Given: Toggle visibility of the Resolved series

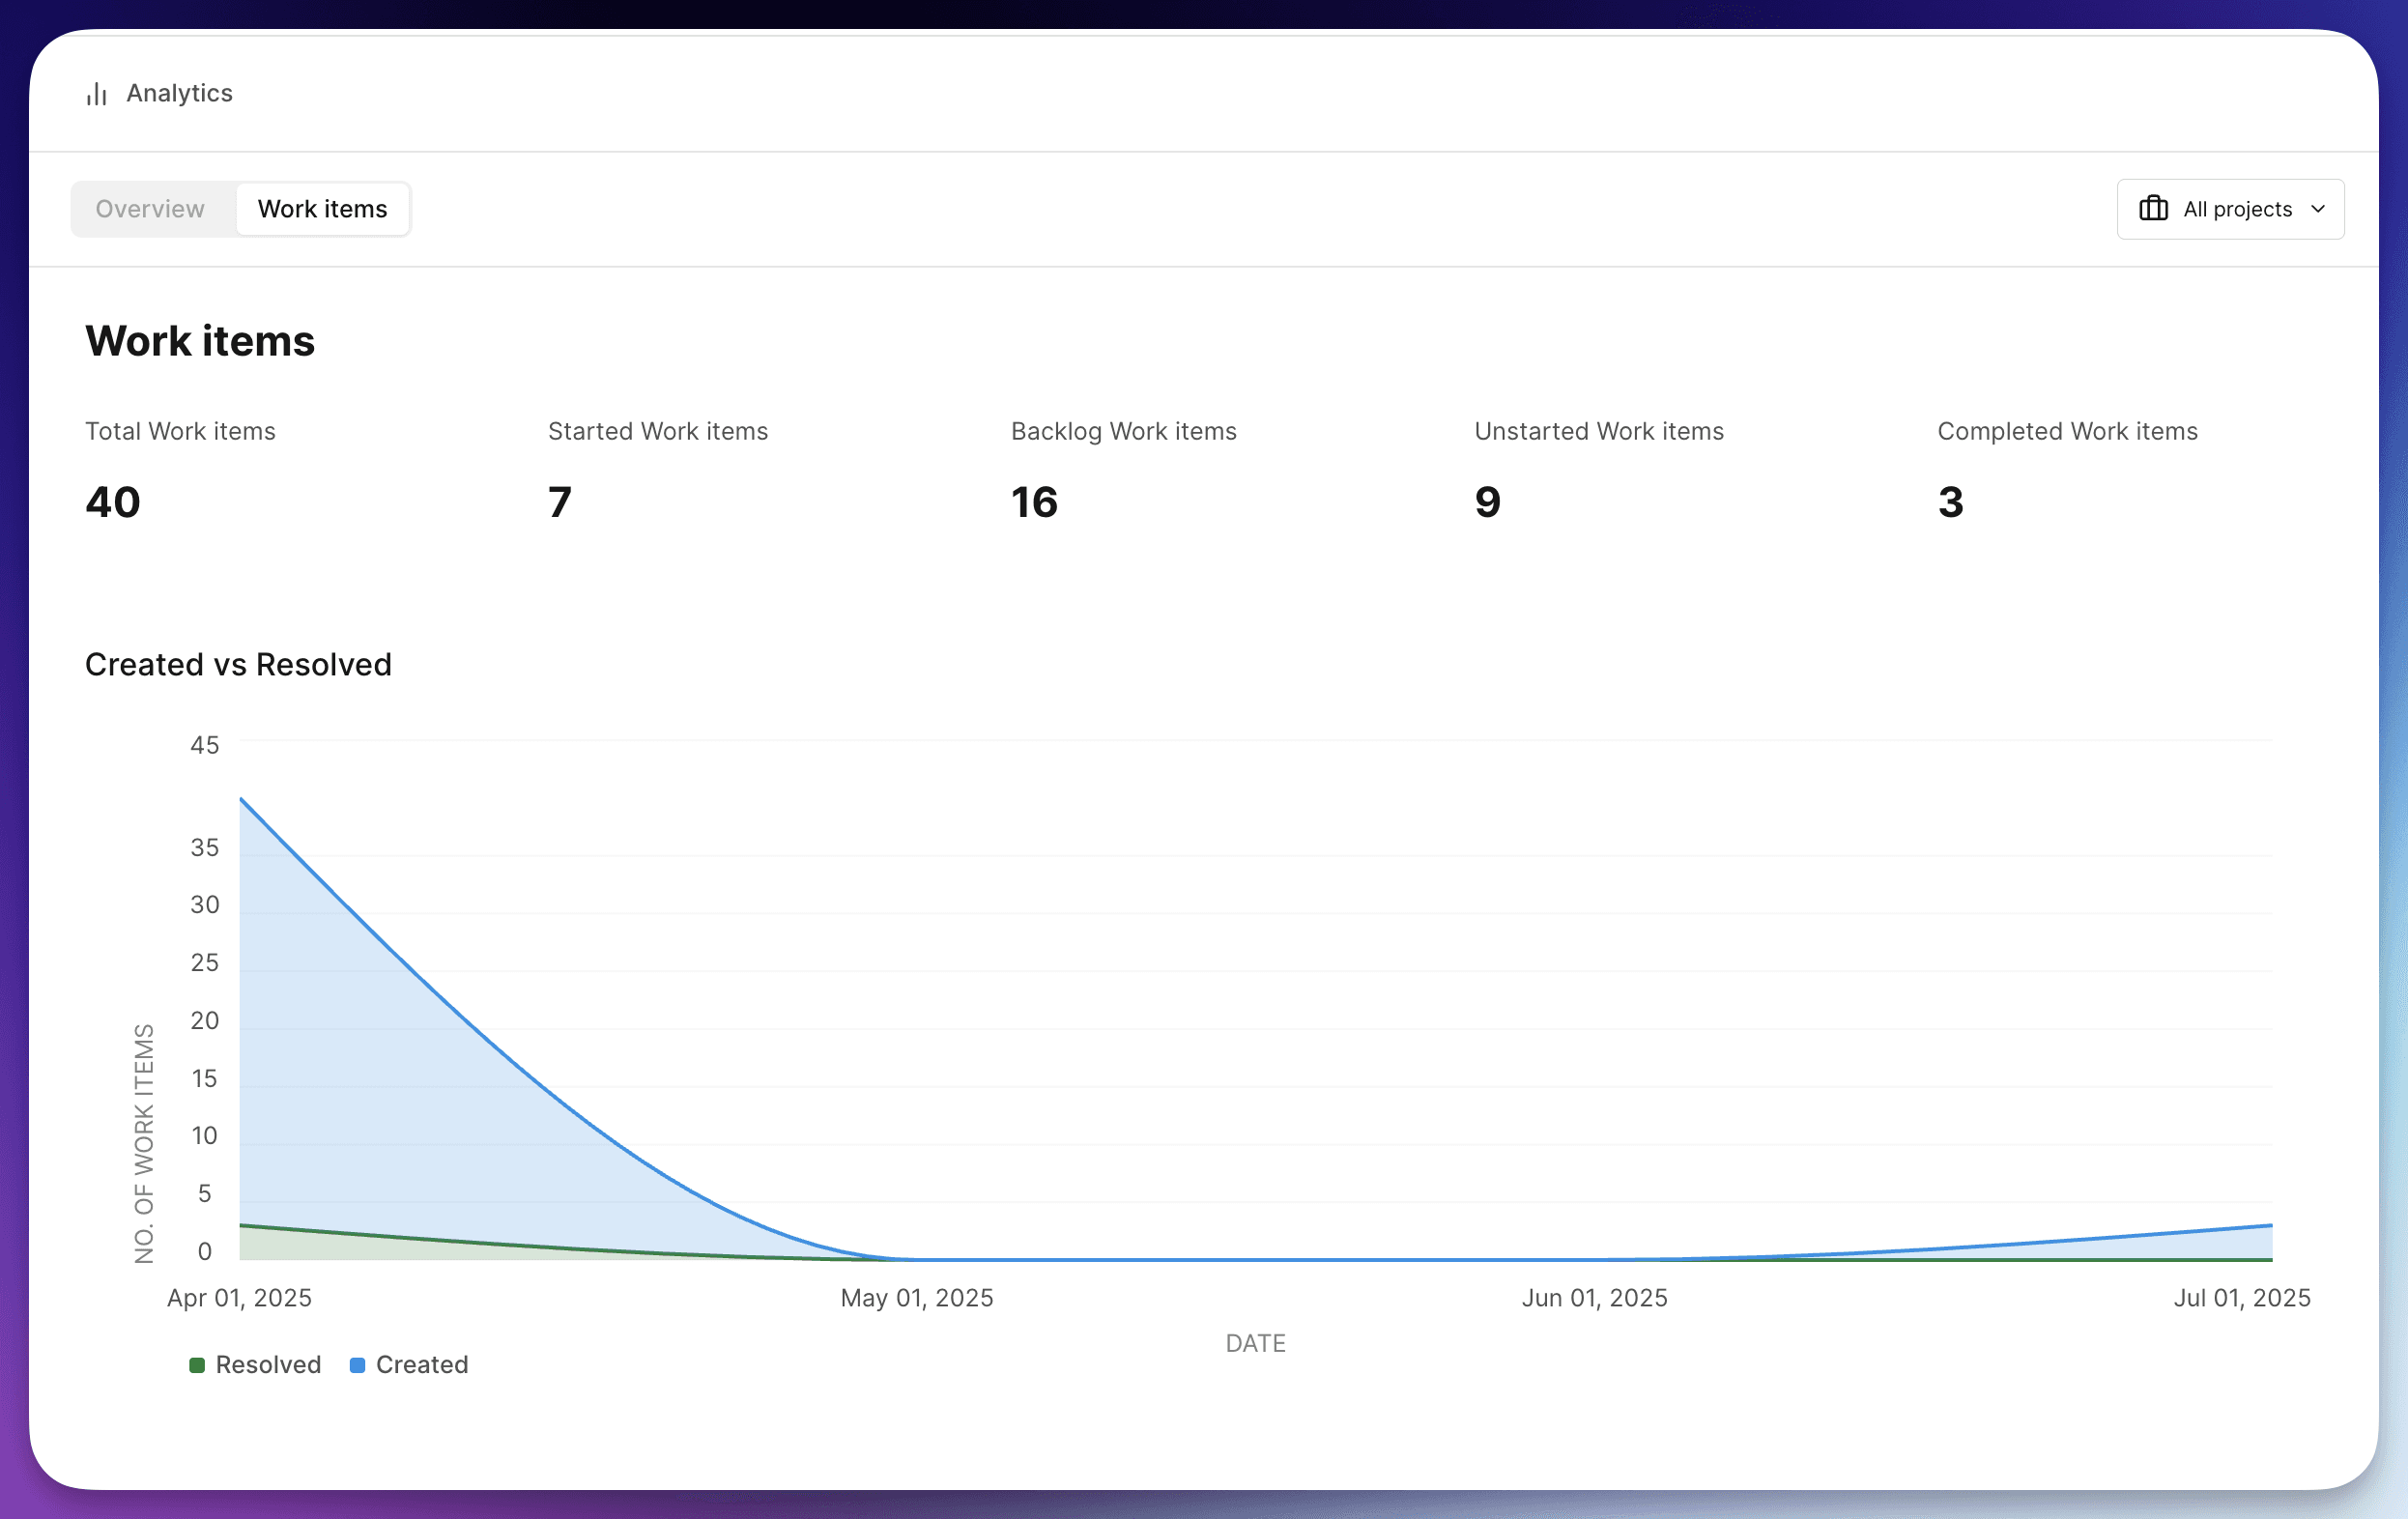Looking at the screenshot, I should (x=253, y=1364).
